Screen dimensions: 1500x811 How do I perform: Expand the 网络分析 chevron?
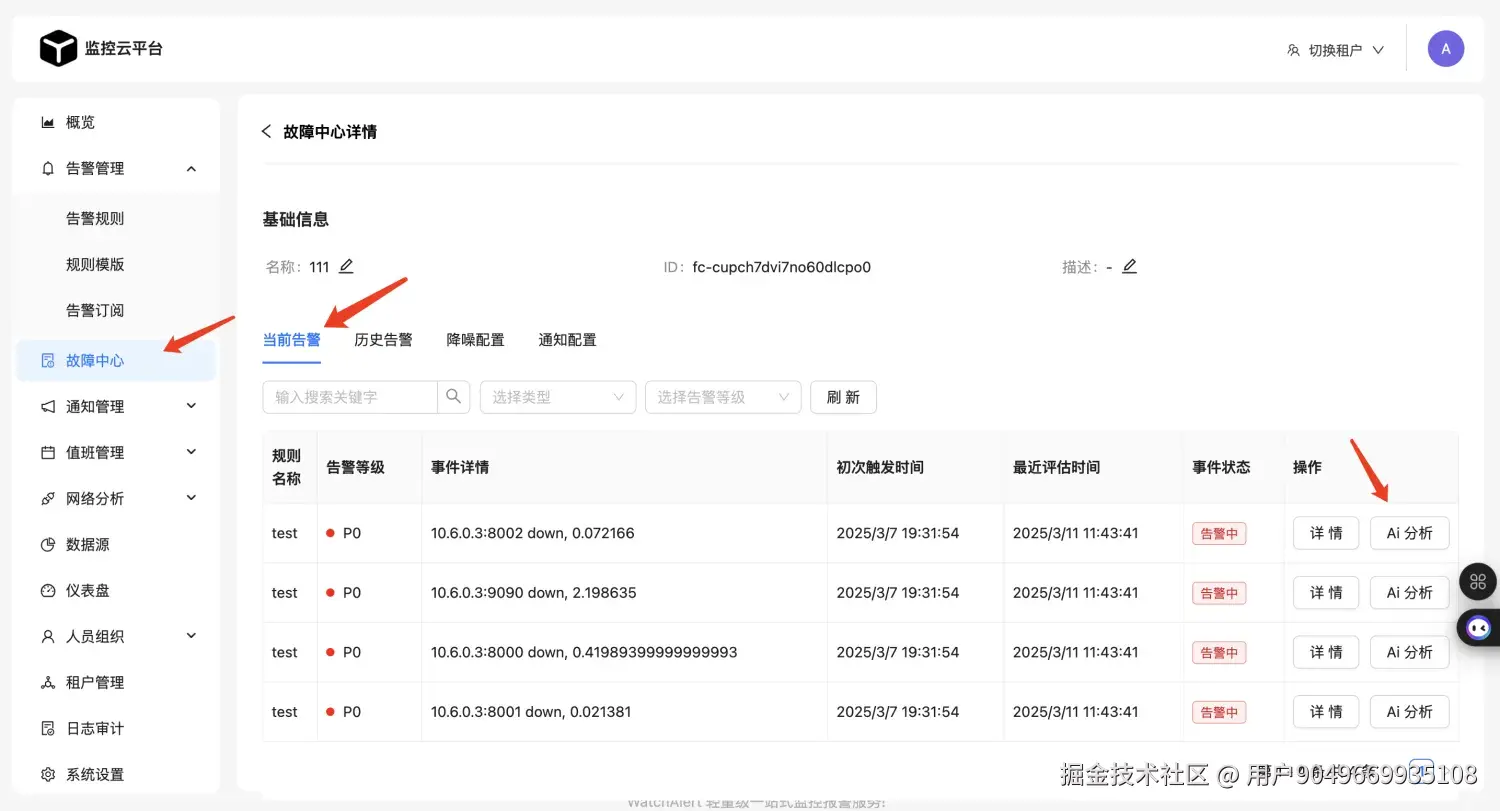[191, 498]
